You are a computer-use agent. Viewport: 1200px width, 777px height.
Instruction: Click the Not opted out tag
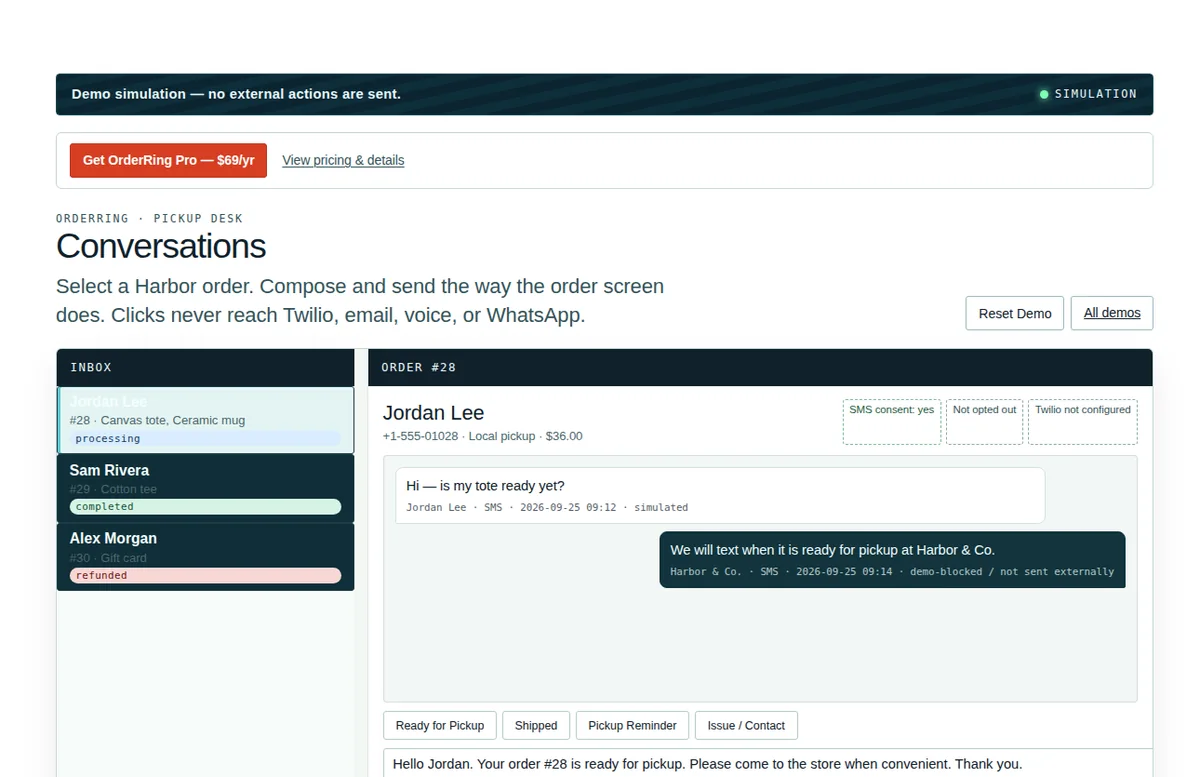[x=984, y=422]
